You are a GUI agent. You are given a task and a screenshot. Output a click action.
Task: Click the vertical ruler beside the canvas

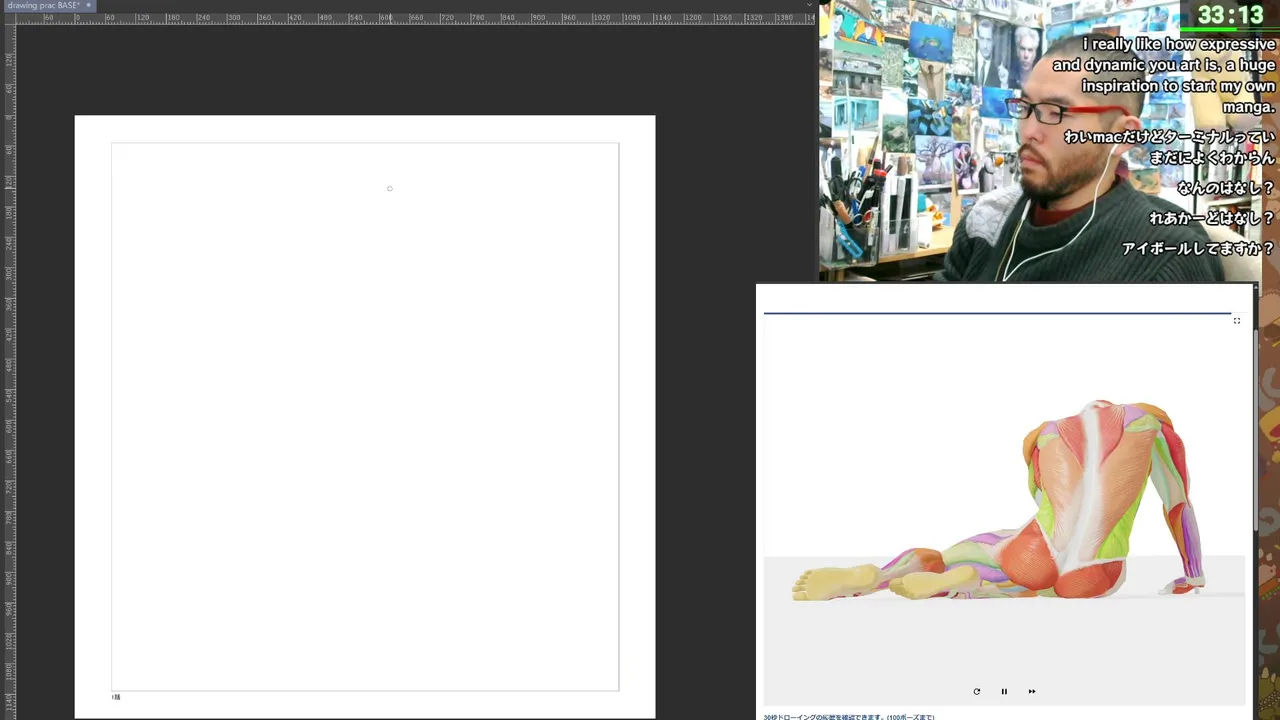tap(9, 370)
